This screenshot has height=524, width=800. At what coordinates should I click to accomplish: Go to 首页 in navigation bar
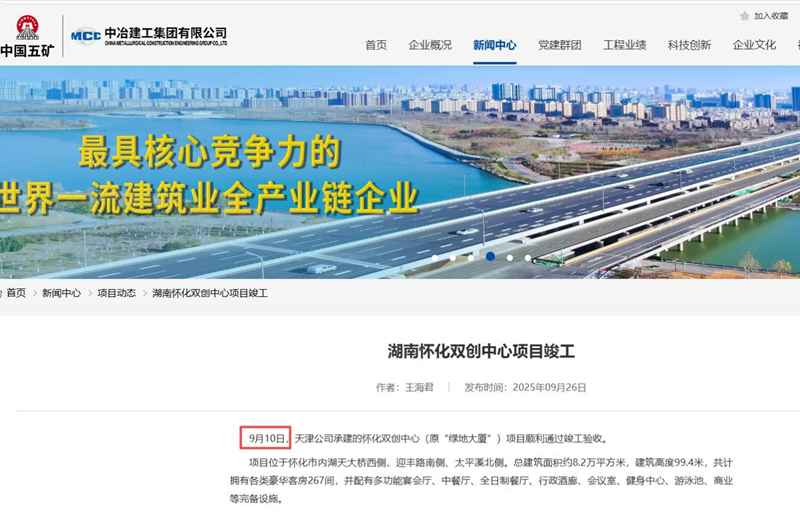(x=376, y=45)
